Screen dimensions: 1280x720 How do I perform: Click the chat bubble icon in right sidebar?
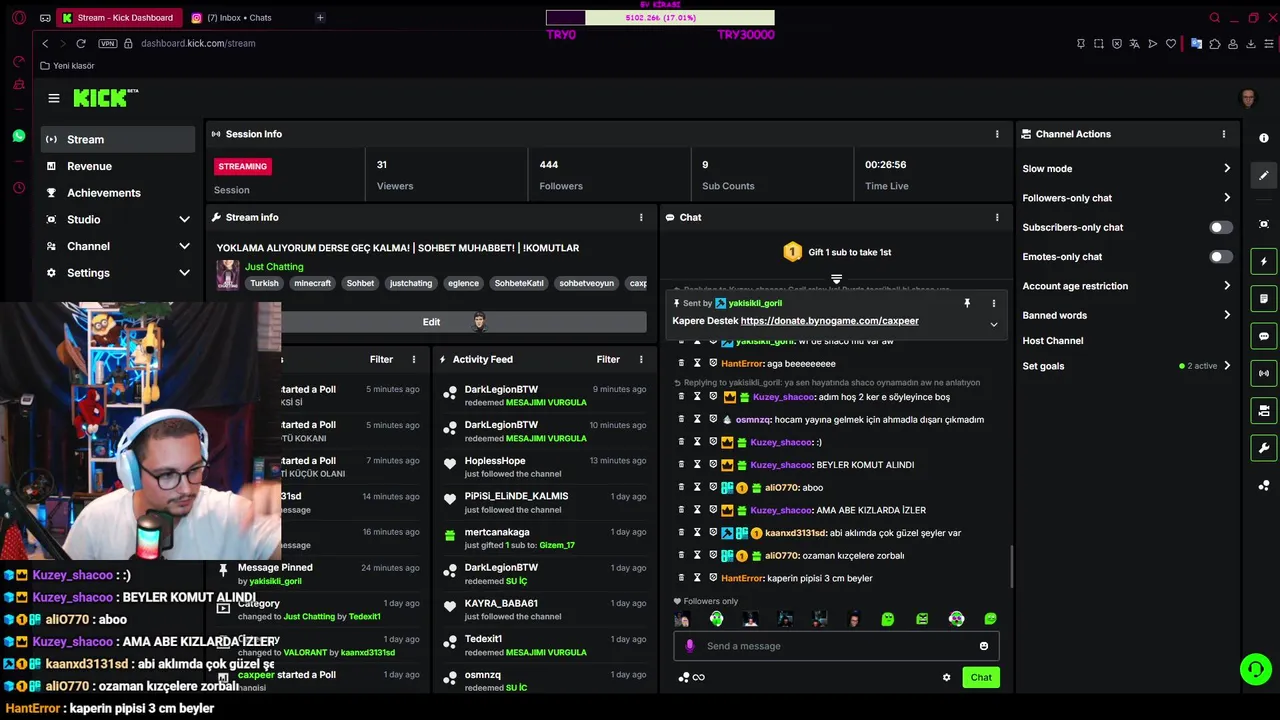(x=1264, y=336)
